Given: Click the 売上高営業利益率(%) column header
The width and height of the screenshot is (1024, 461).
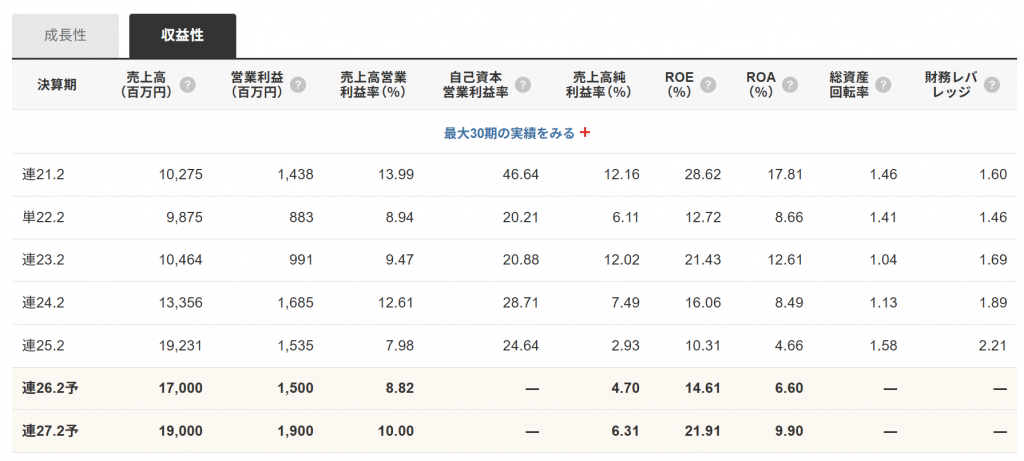Looking at the screenshot, I should [374, 85].
